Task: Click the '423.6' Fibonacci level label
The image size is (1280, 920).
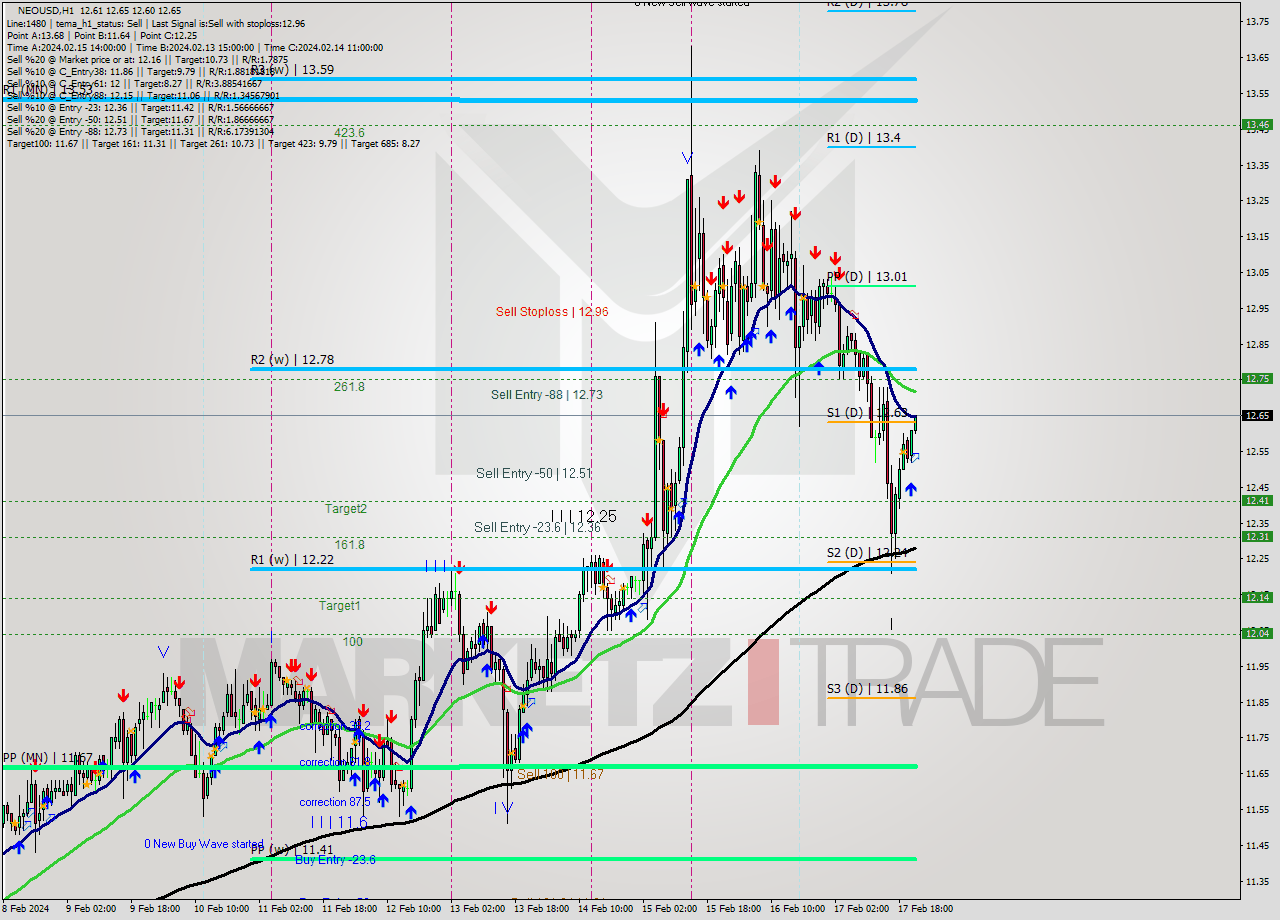Action: 349,132
